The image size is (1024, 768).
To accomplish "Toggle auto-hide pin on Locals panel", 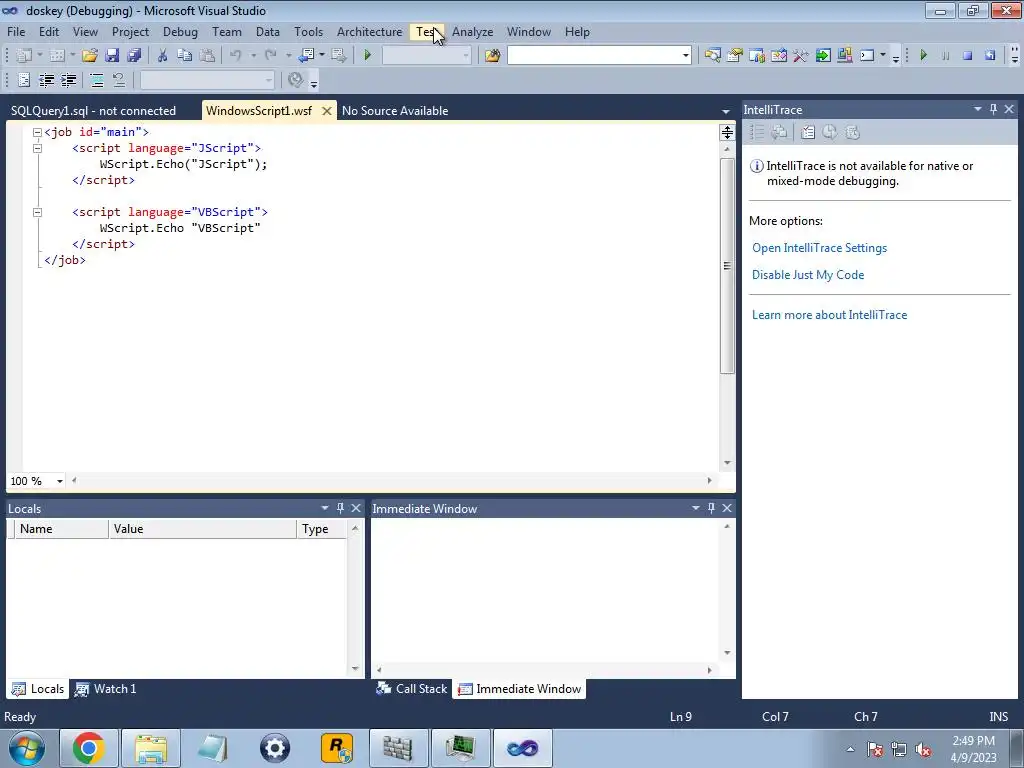I will (x=340, y=507).
